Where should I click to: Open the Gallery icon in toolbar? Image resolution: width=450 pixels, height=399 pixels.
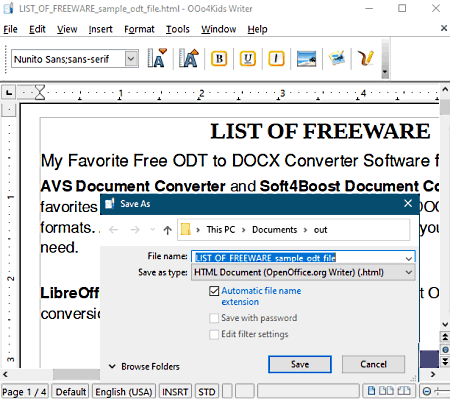click(x=337, y=58)
